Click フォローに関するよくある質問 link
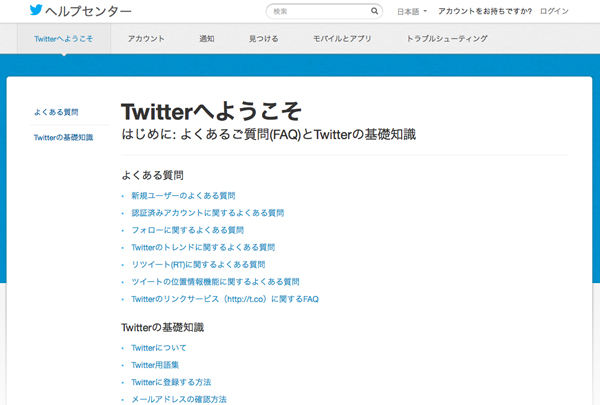Screen dimensions: 600x405 [x=187, y=230]
